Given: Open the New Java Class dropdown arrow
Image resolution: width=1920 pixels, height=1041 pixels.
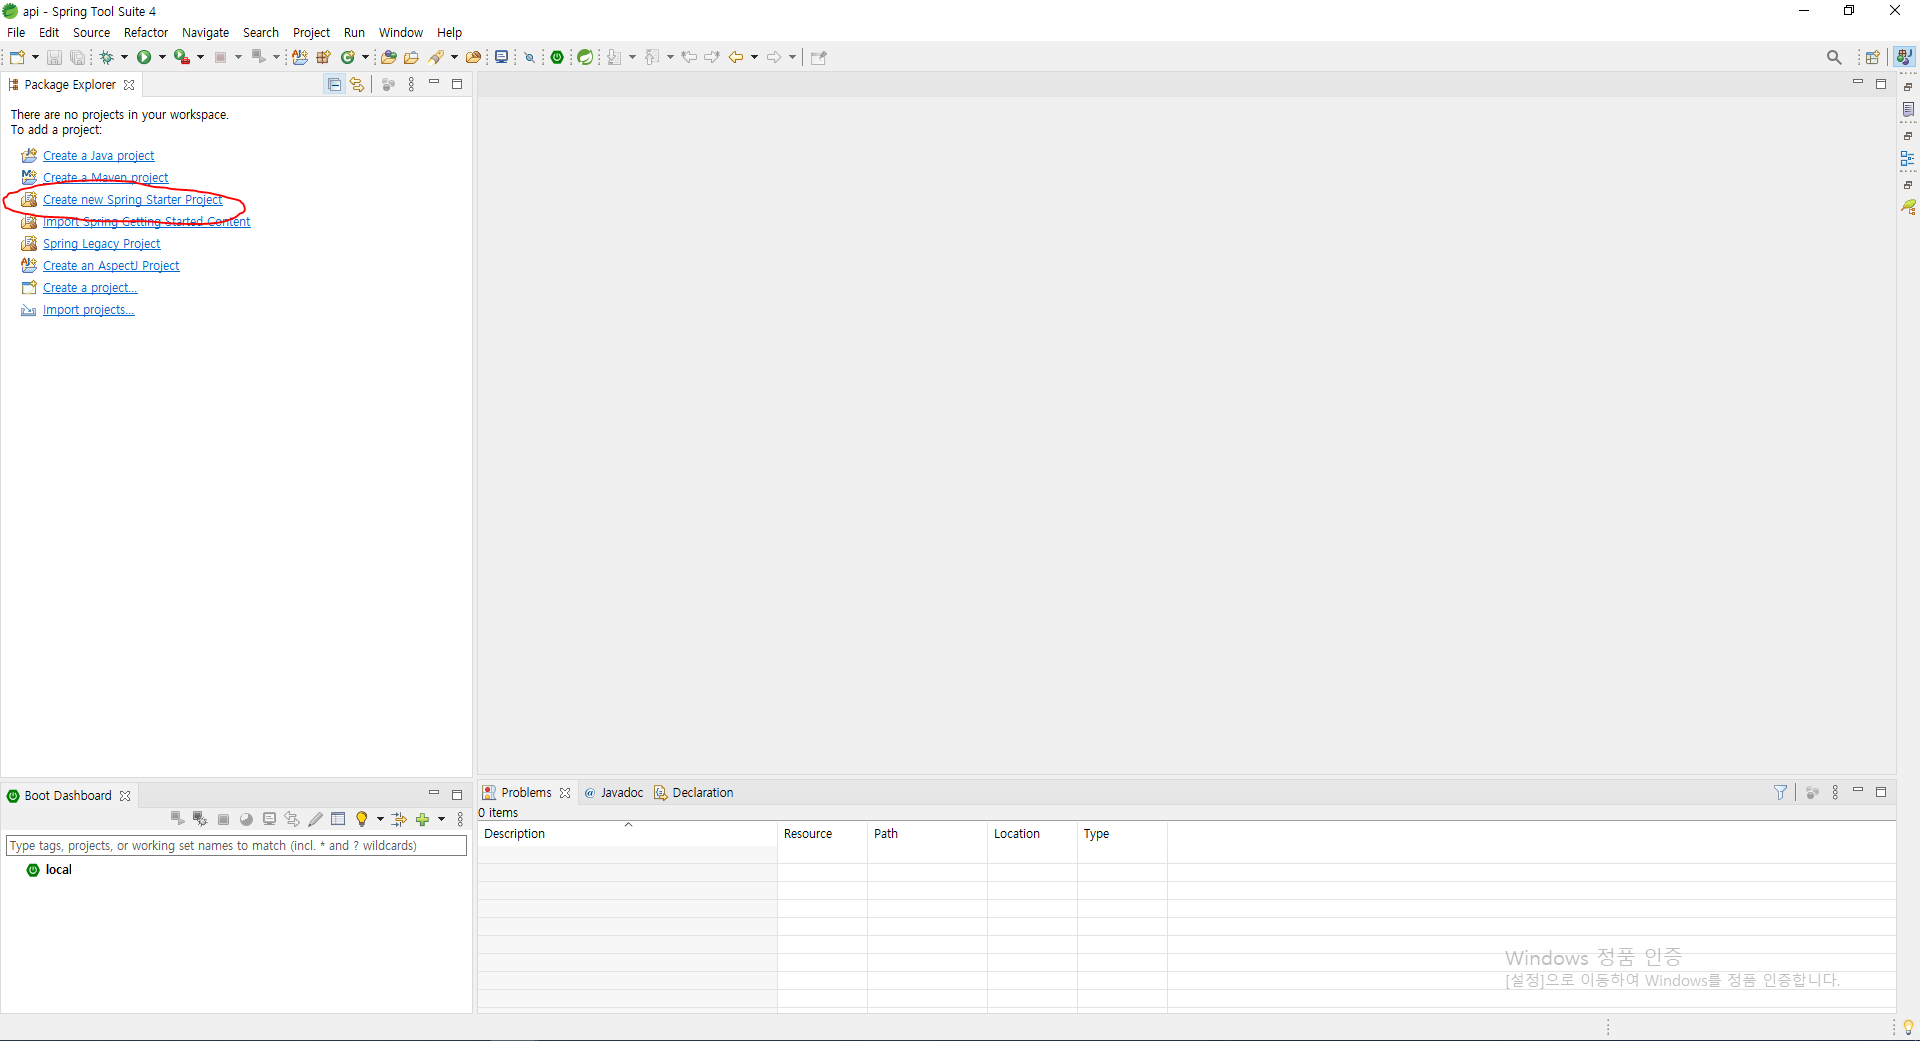Looking at the screenshot, I should pos(366,57).
